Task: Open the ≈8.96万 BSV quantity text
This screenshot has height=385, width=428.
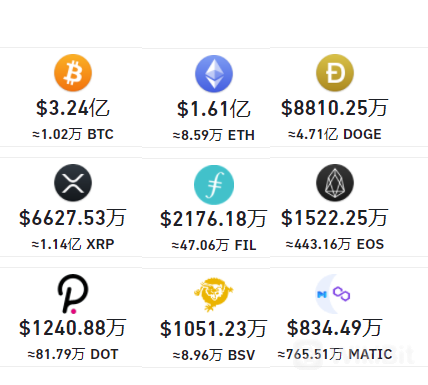Action: [x=214, y=355]
